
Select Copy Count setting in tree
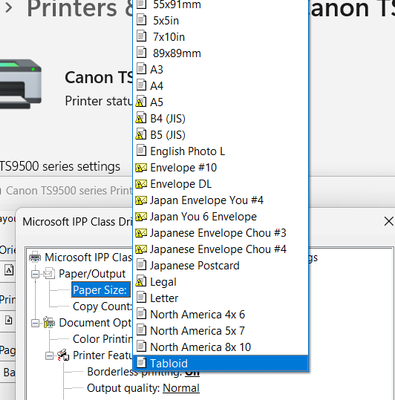coord(102,306)
